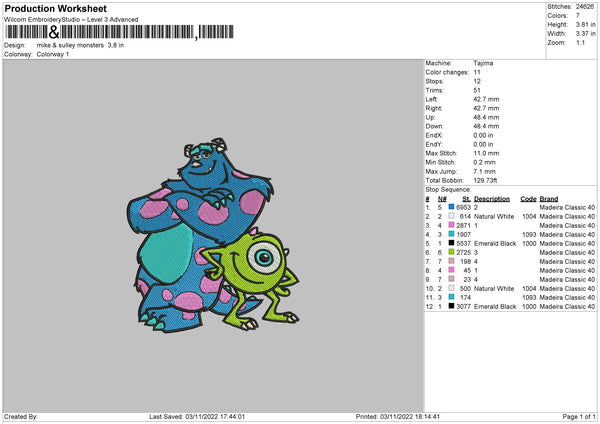Click the Min Stitch value '0.2 mm'
Screen dimensions: 600x424
click(x=484, y=162)
